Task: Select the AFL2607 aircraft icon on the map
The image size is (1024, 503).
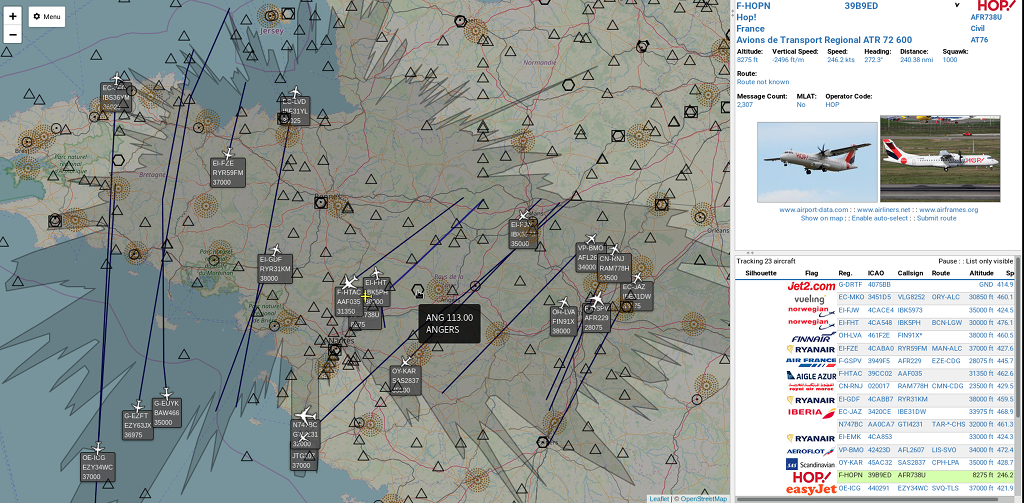Action: point(592,239)
